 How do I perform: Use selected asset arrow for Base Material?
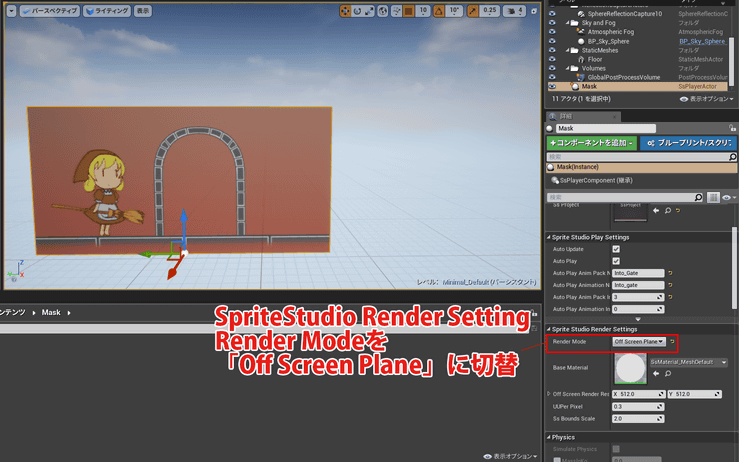(x=656, y=373)
